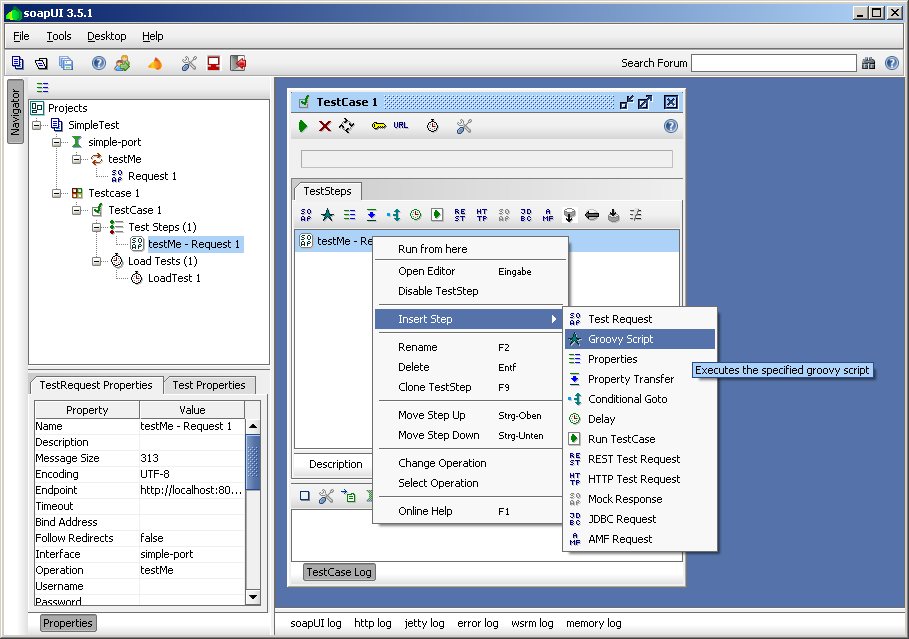Click Run TestCase icon in TestSteps toolbar

[437, 215]
